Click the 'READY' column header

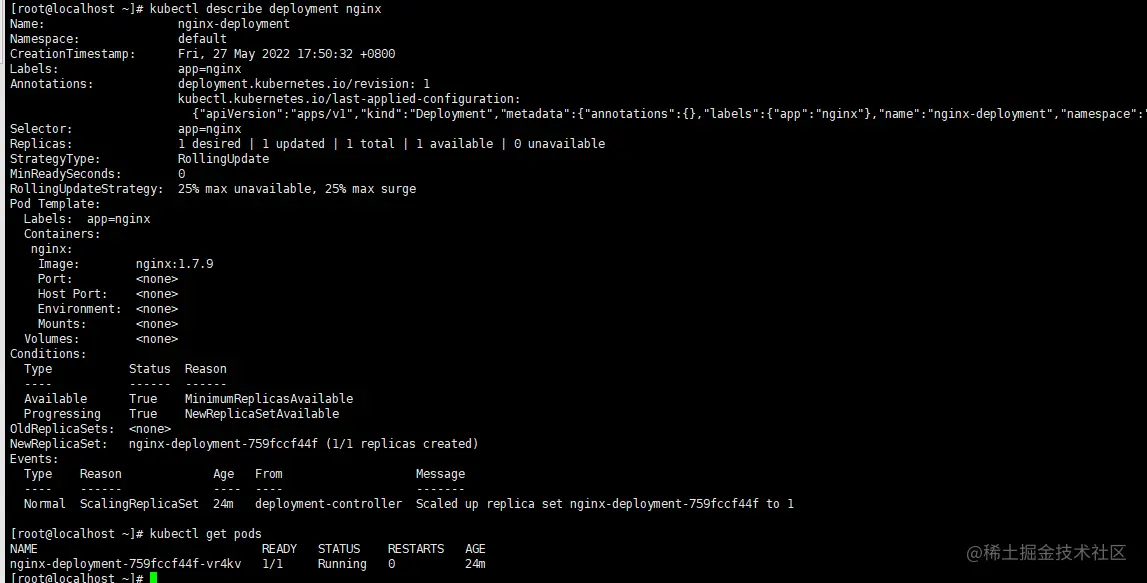pyautogui.click(x=279, y=549)
